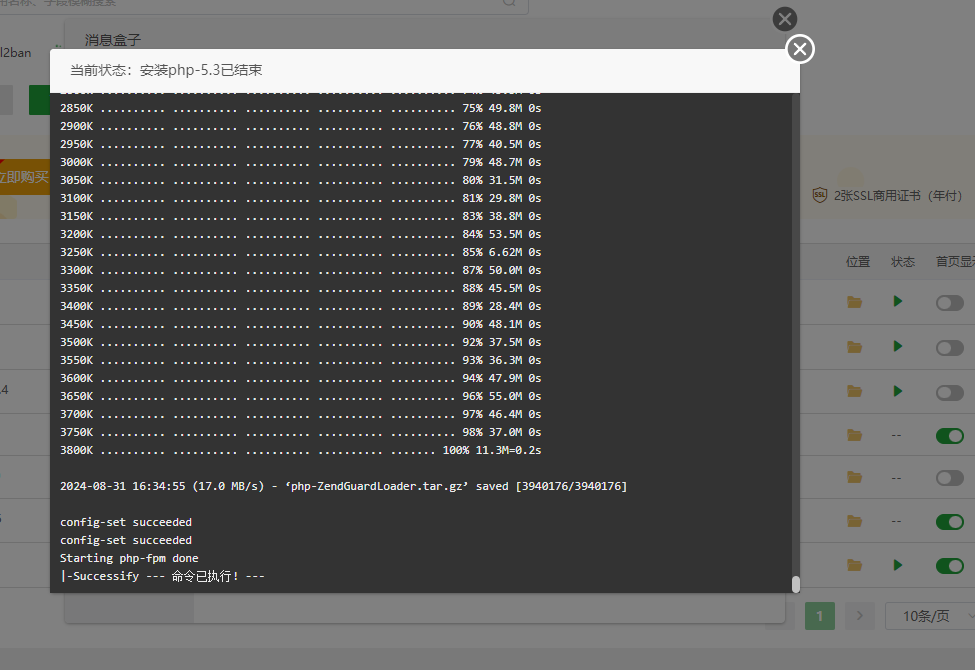Click the running status arrow in last row
Viewport: 975px width, 670px height.
pyautogui.click(x=897, y=565)
